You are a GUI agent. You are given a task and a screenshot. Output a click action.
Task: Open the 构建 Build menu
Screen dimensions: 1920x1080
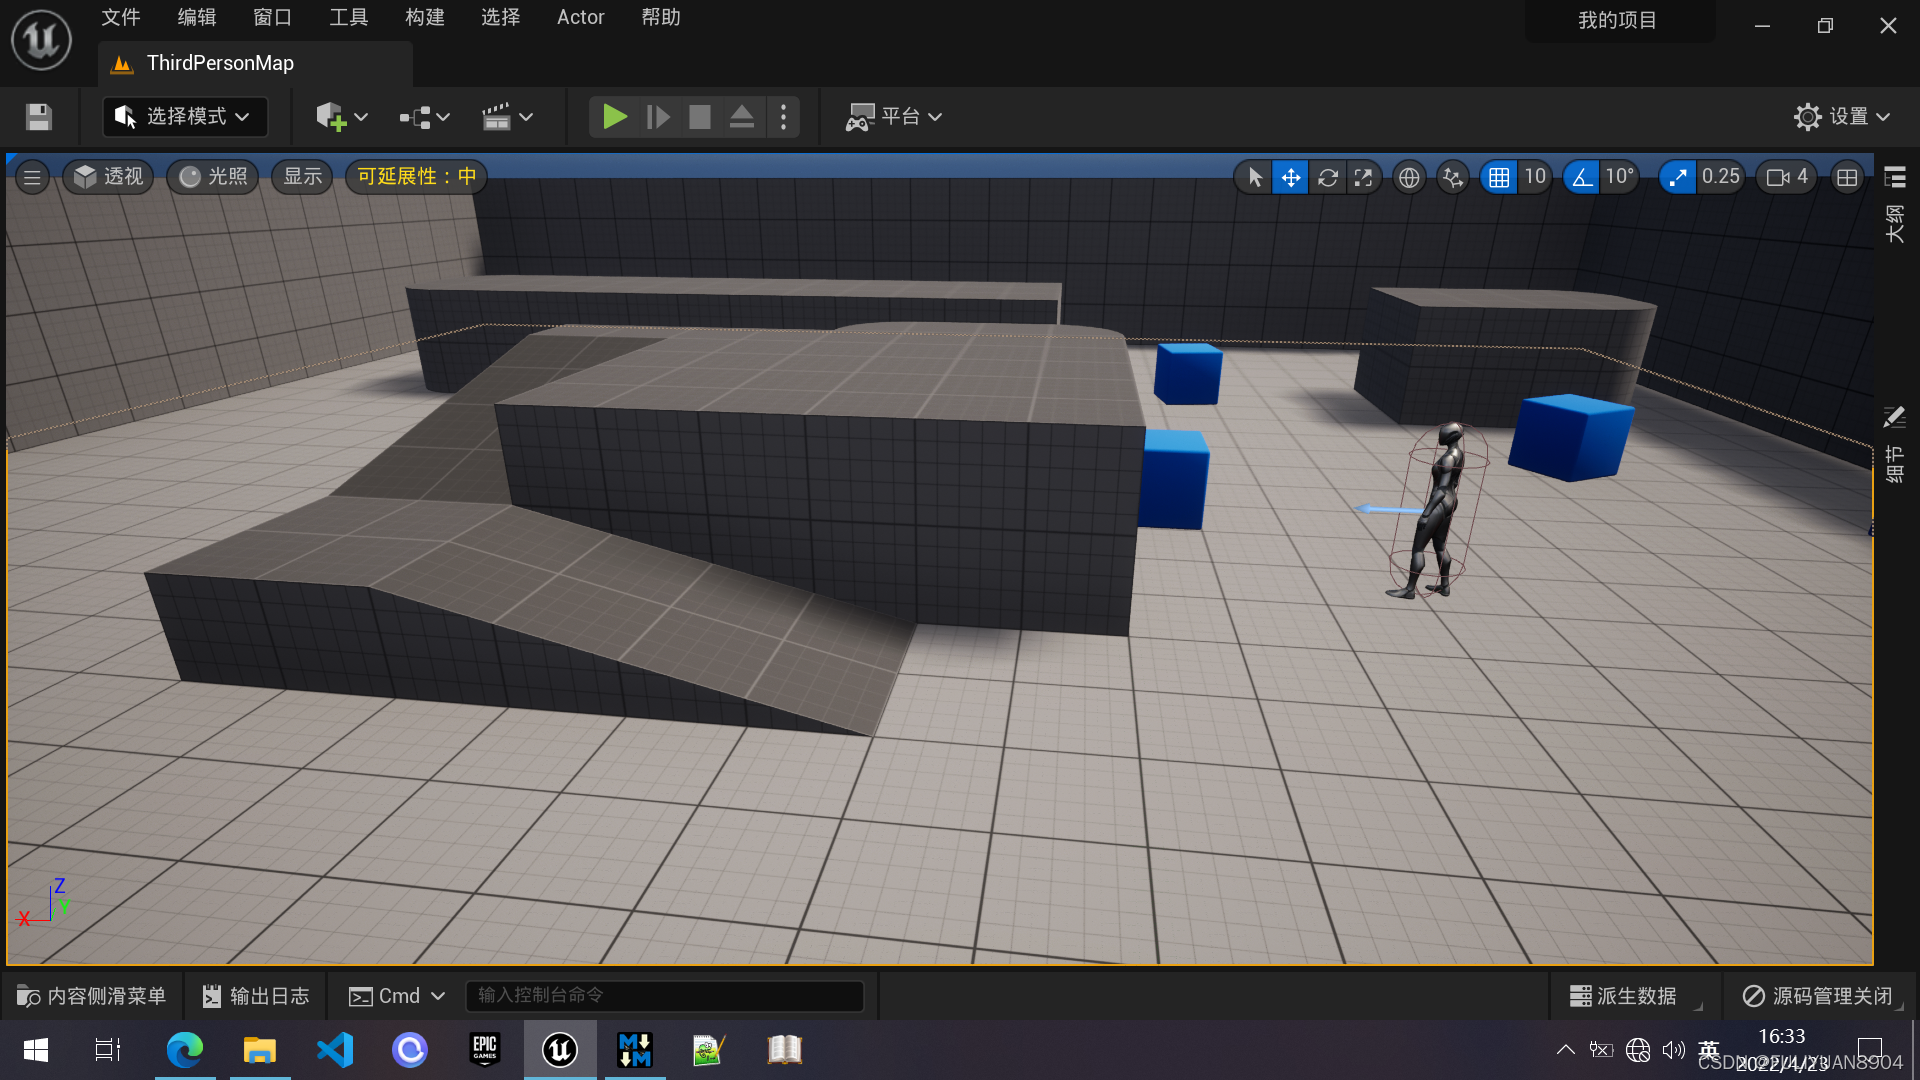[x=425, y=17]
